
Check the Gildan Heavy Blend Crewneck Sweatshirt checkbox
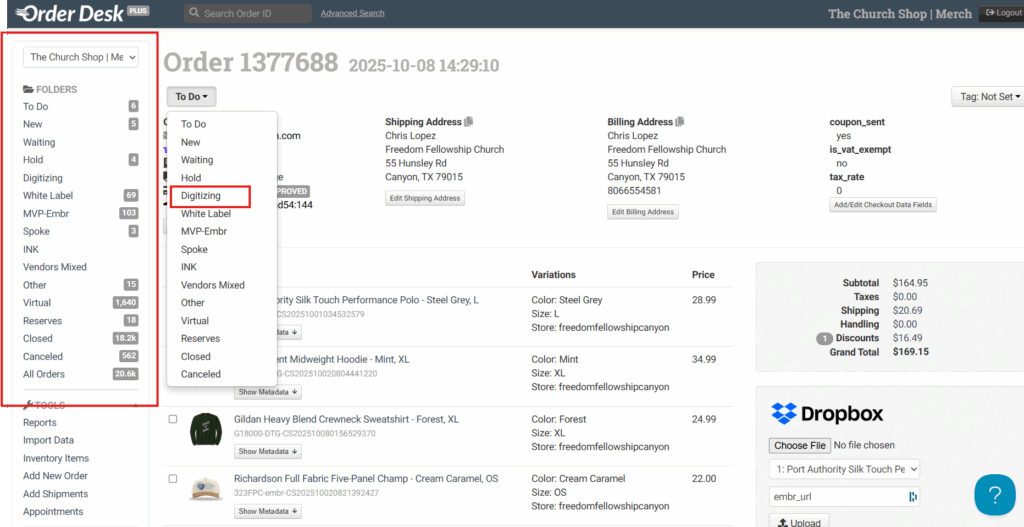pos(173,419)
